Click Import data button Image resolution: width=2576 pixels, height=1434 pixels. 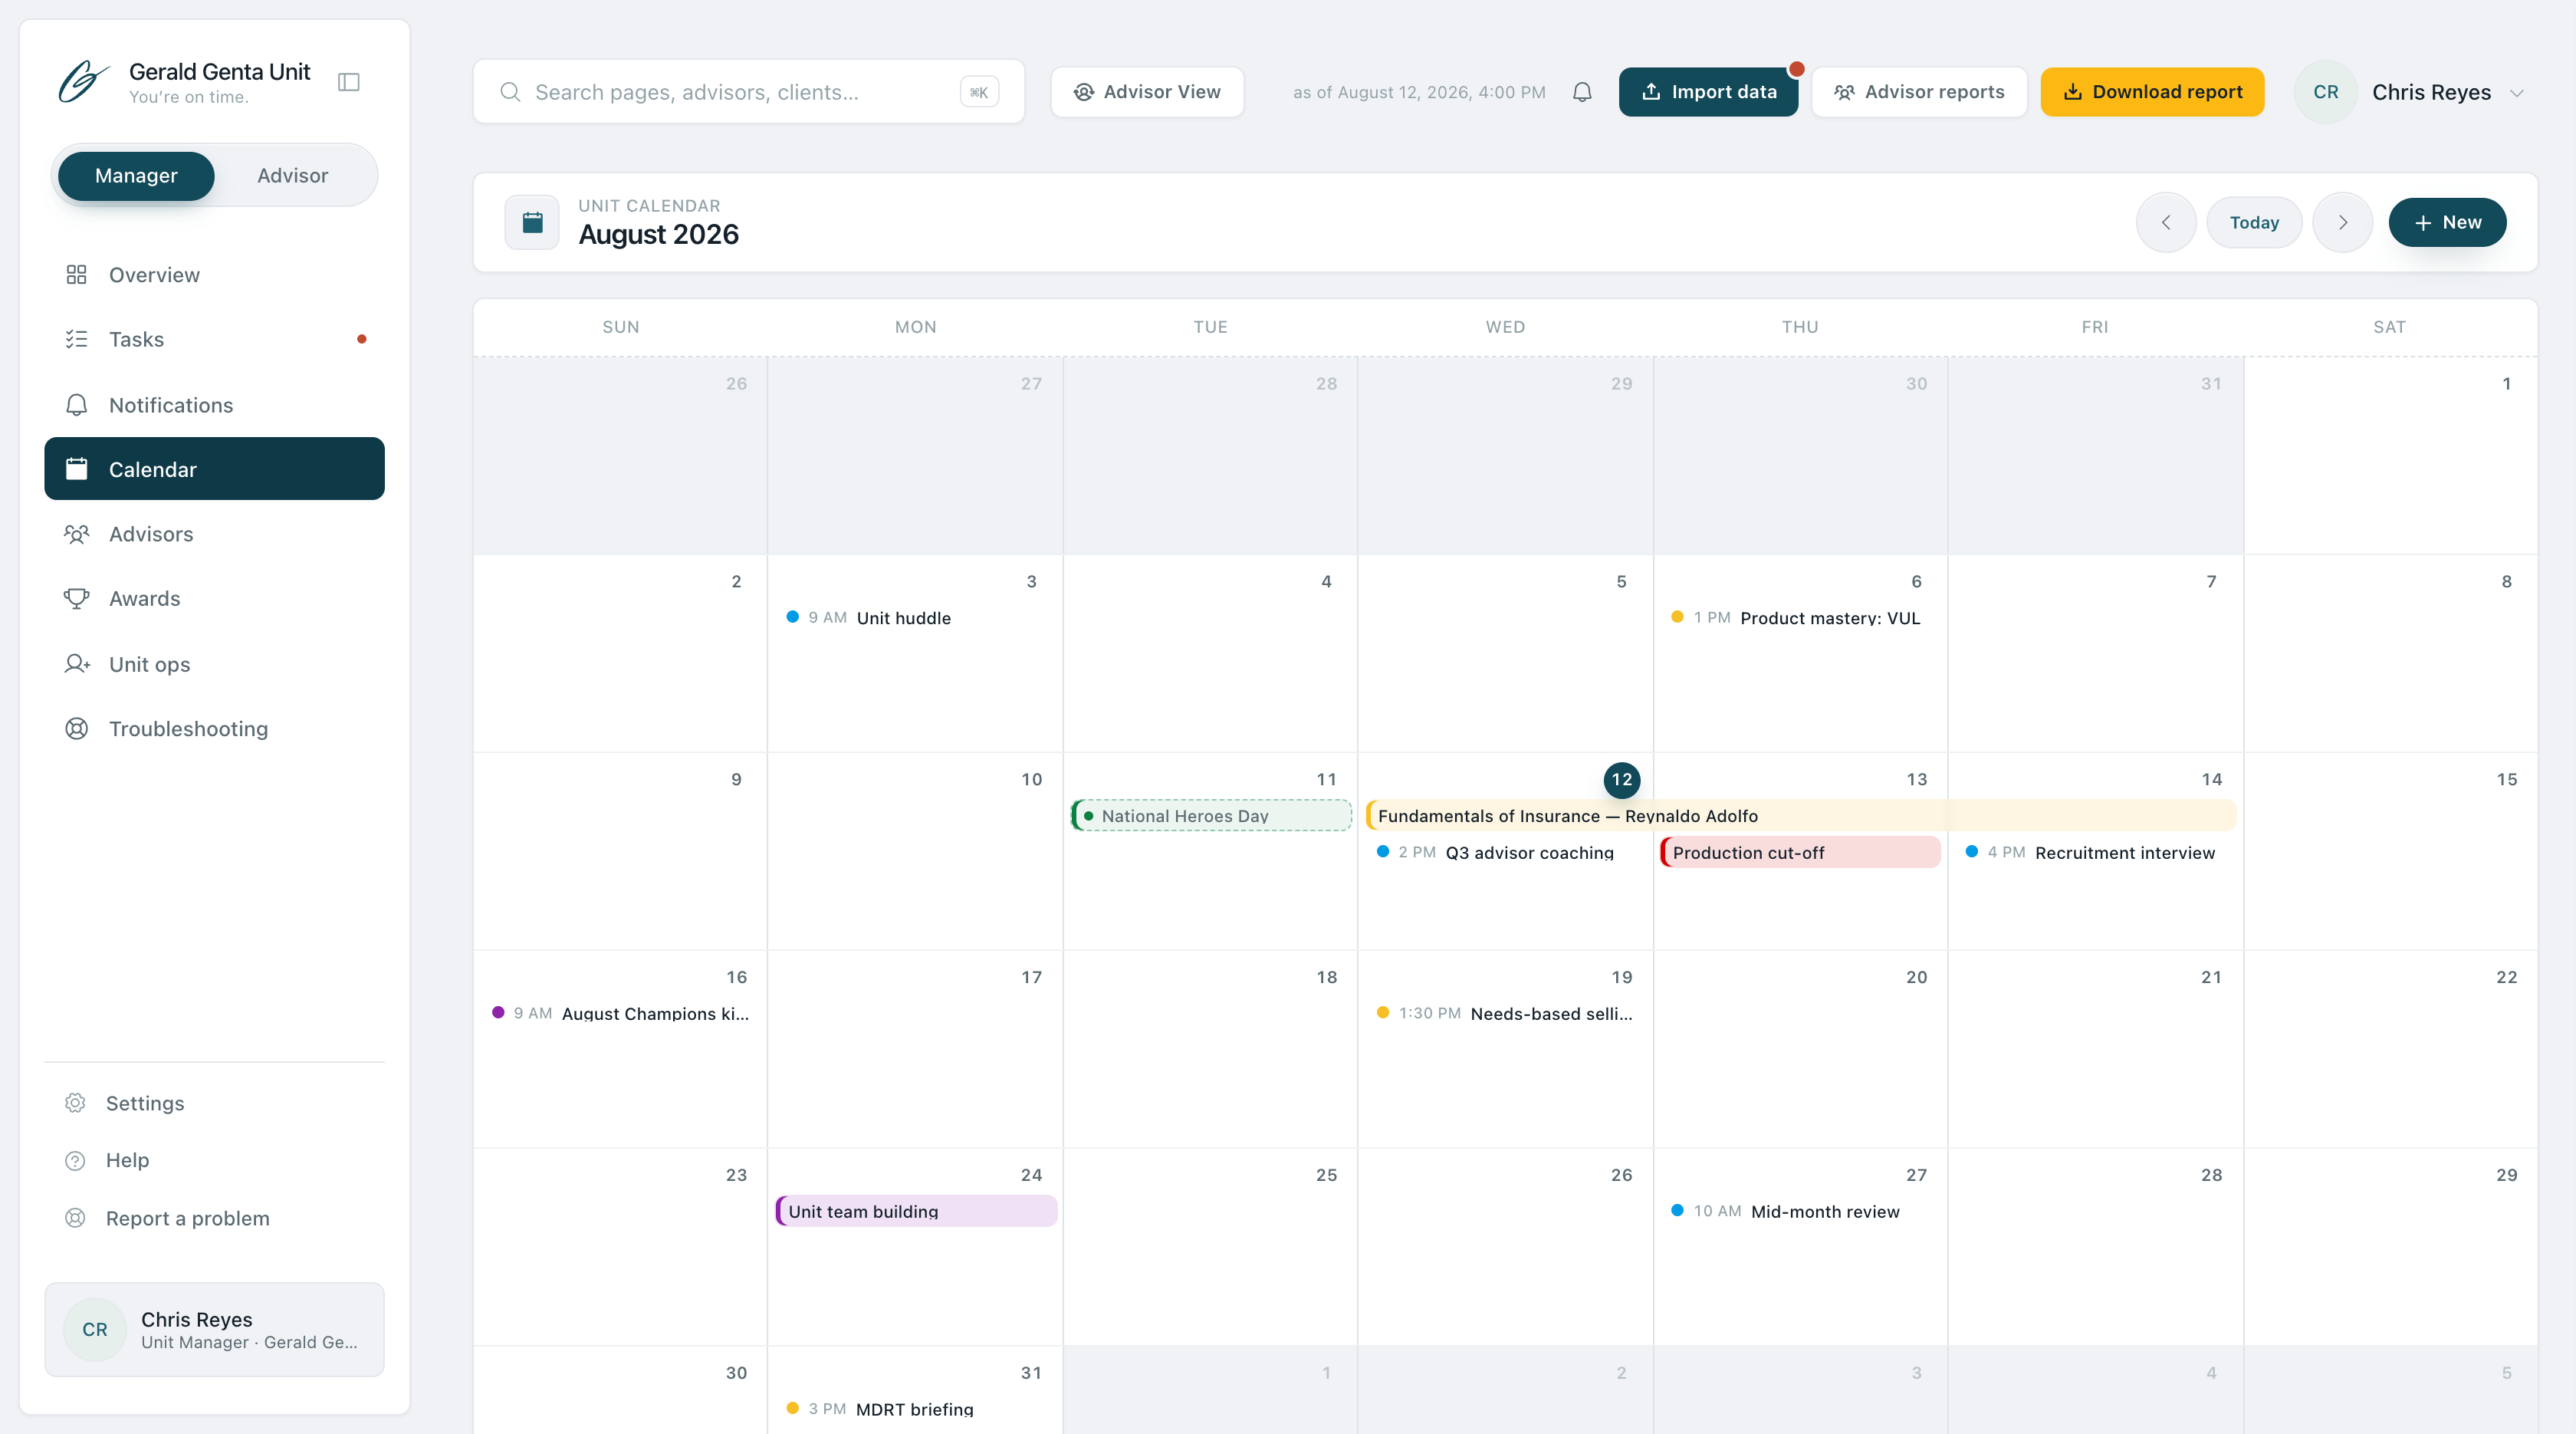(1708, 92)
